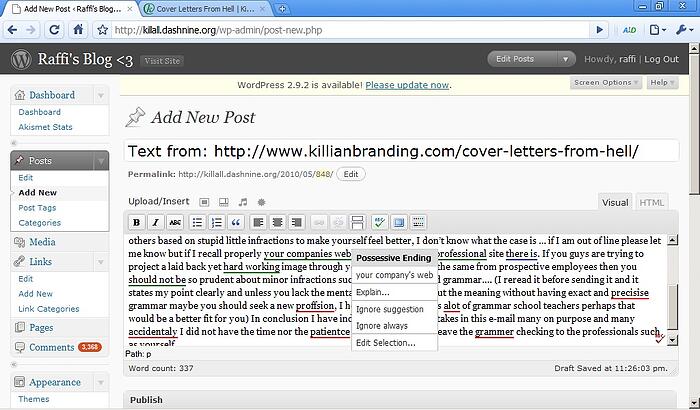Click the insert link toolbar icon
Screen dimensions: 700x410
(319, 222)
